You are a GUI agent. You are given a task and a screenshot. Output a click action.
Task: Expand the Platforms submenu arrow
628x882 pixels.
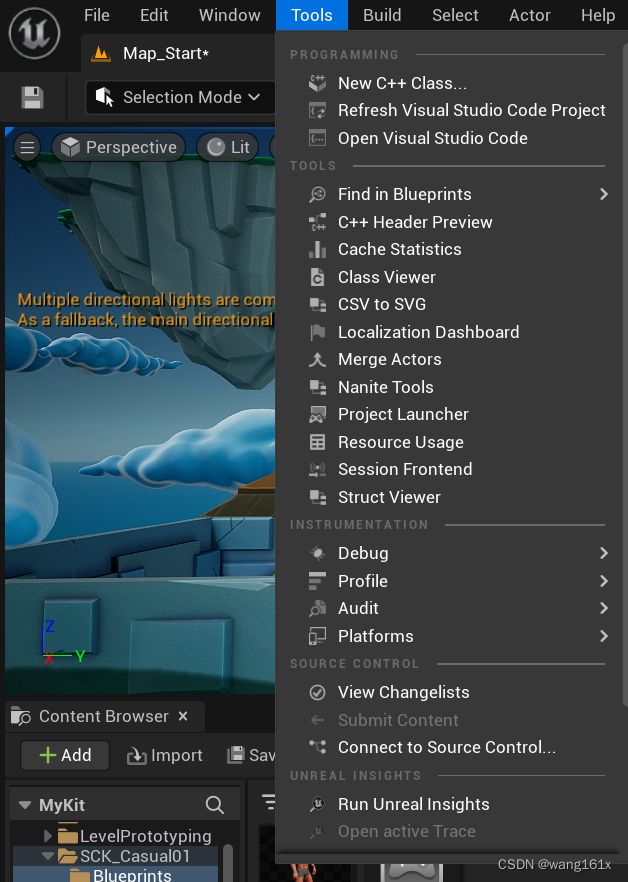click(604, 636)
